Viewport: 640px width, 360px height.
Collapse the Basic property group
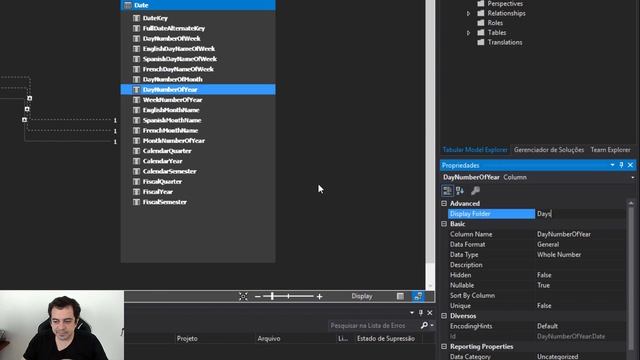444,224
